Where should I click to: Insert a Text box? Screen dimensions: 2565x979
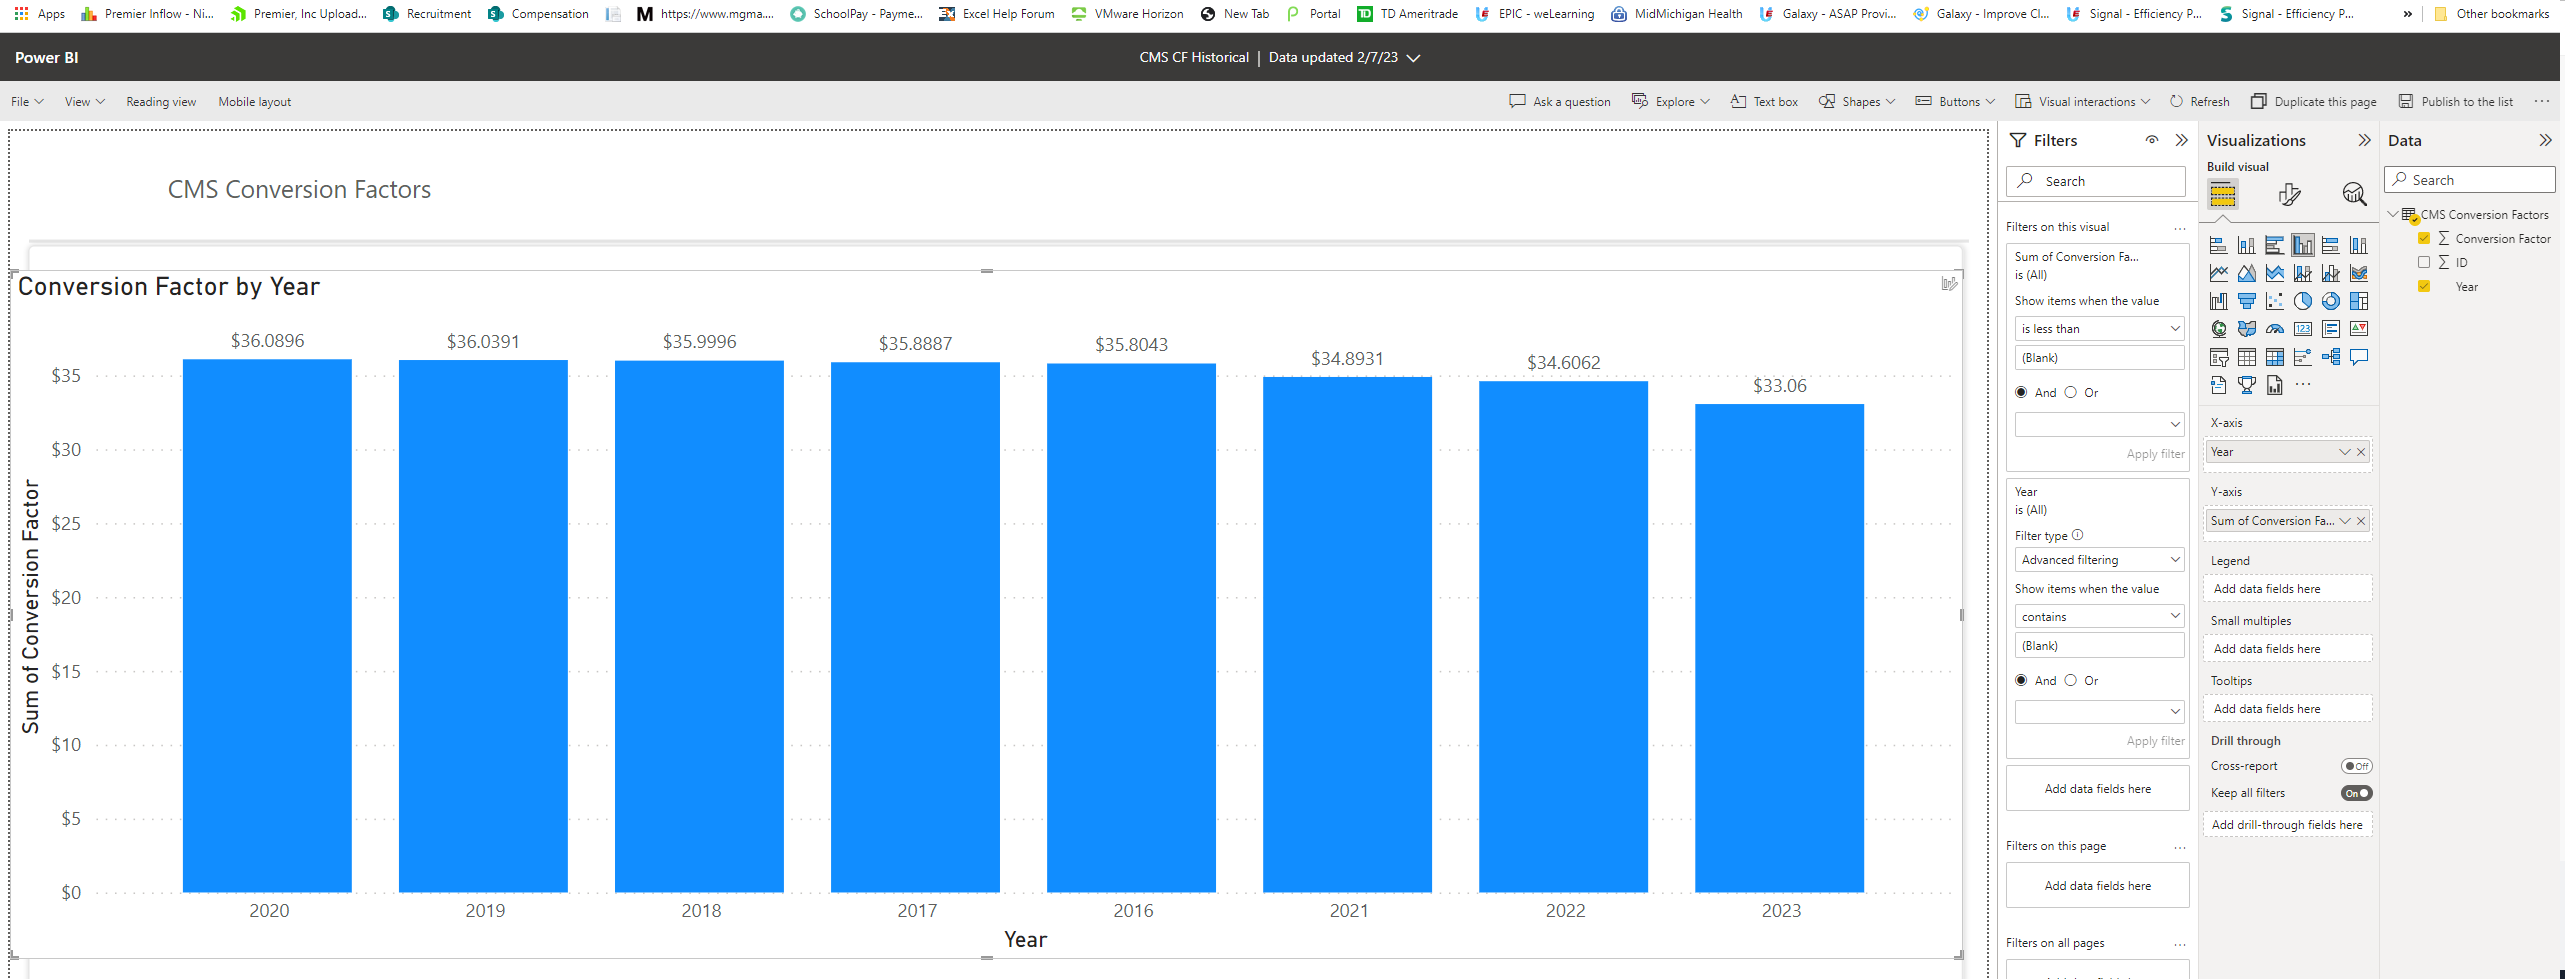coord(1764,102)
